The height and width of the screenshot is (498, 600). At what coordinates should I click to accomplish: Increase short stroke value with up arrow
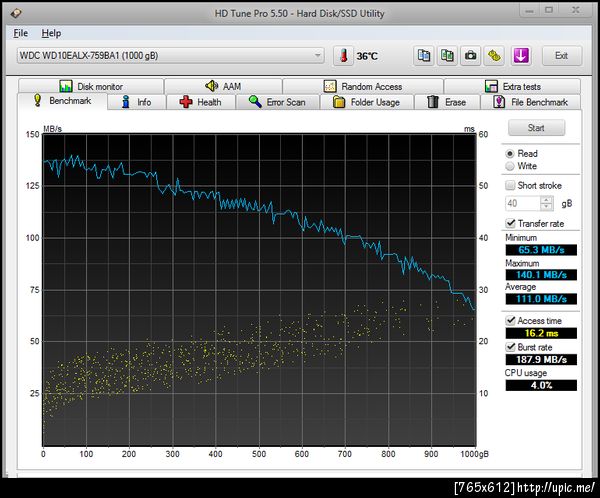click(x=547, y=200)
